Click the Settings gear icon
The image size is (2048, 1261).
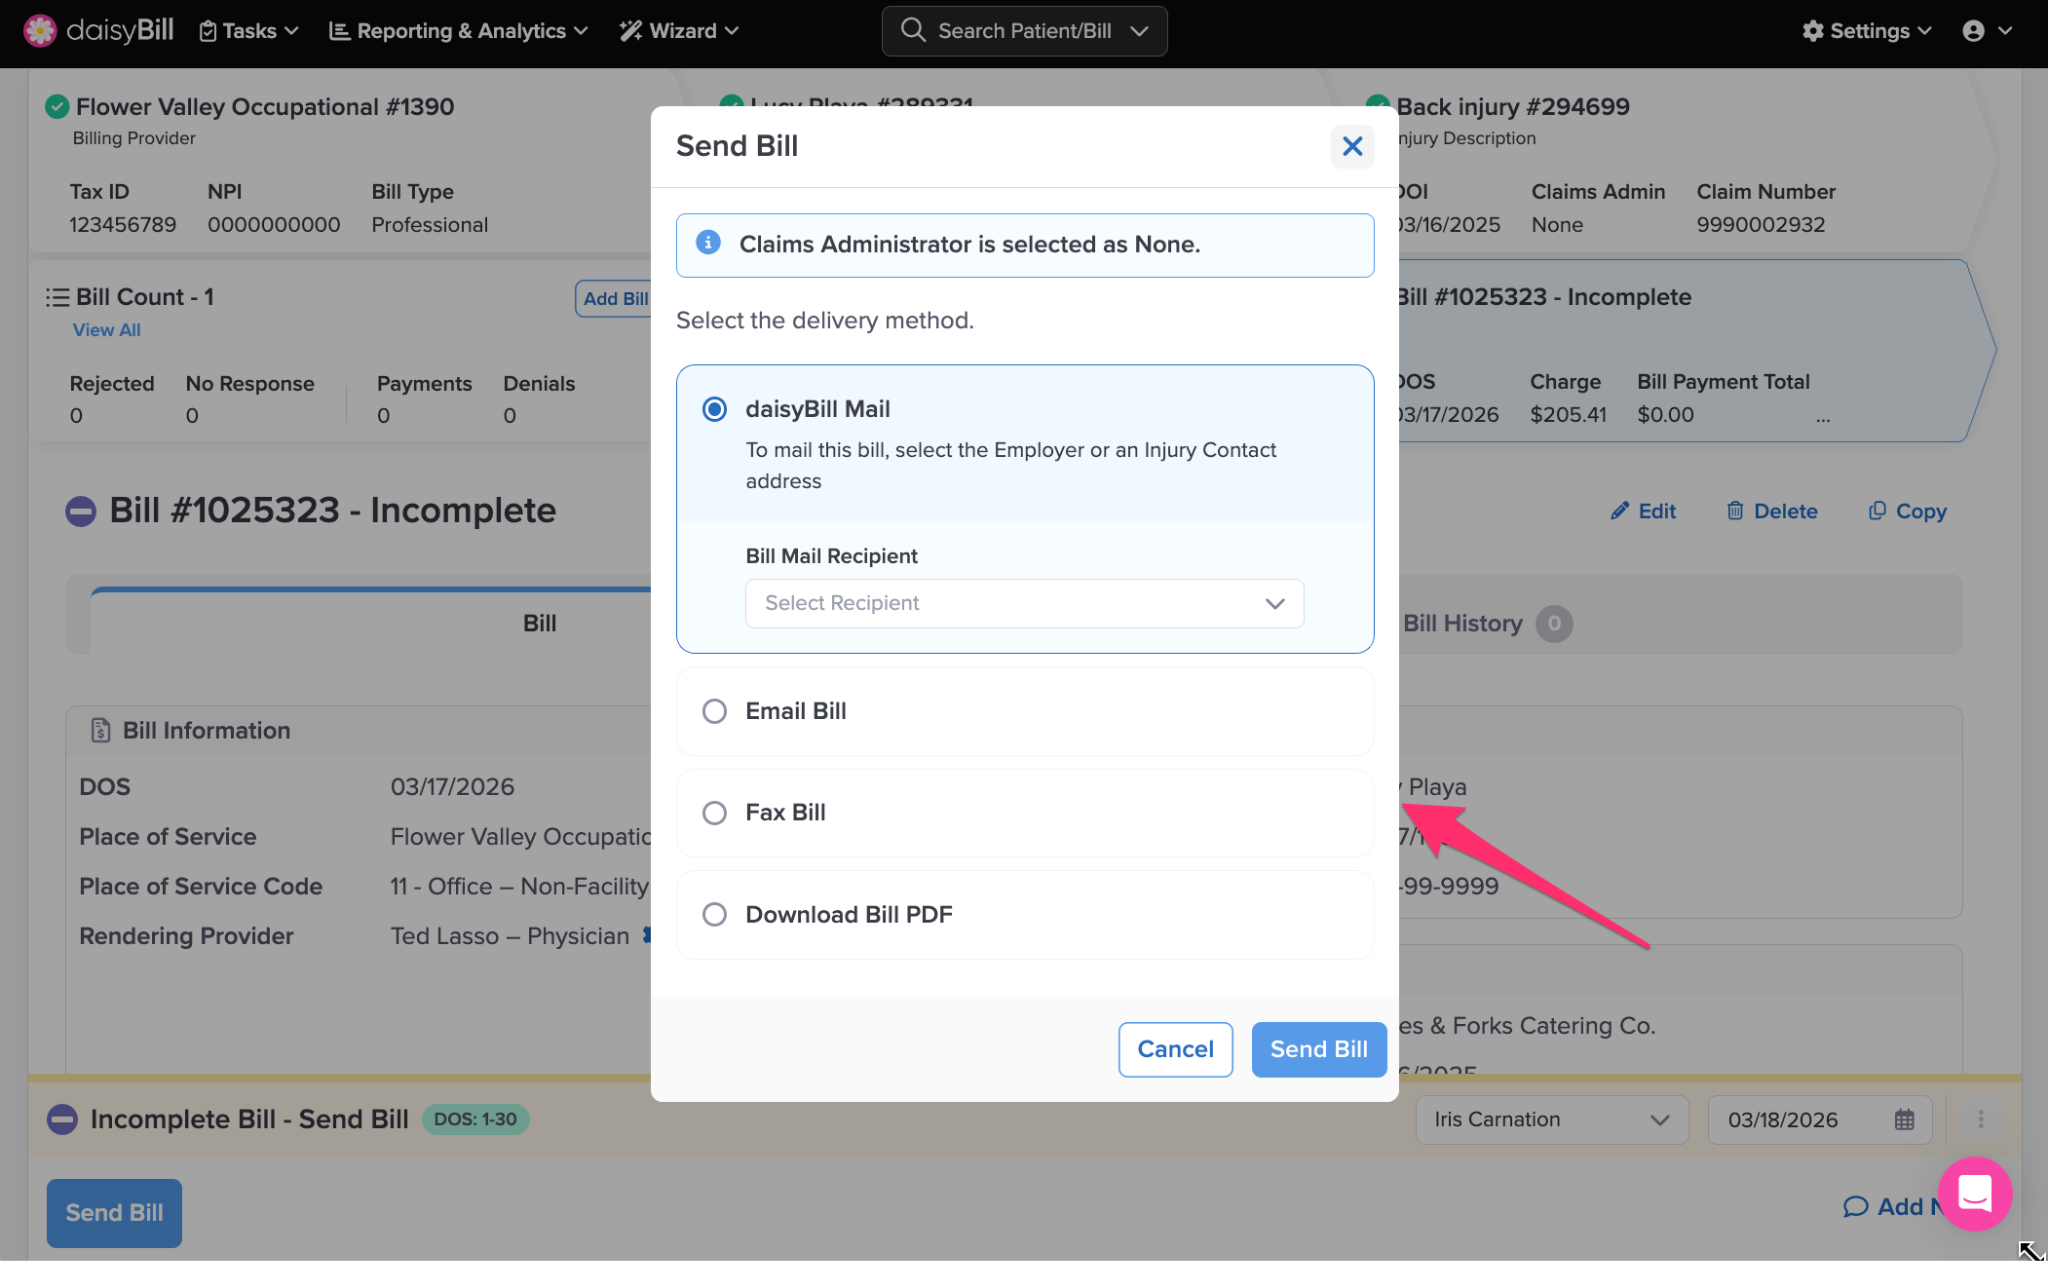[1812, 31]
